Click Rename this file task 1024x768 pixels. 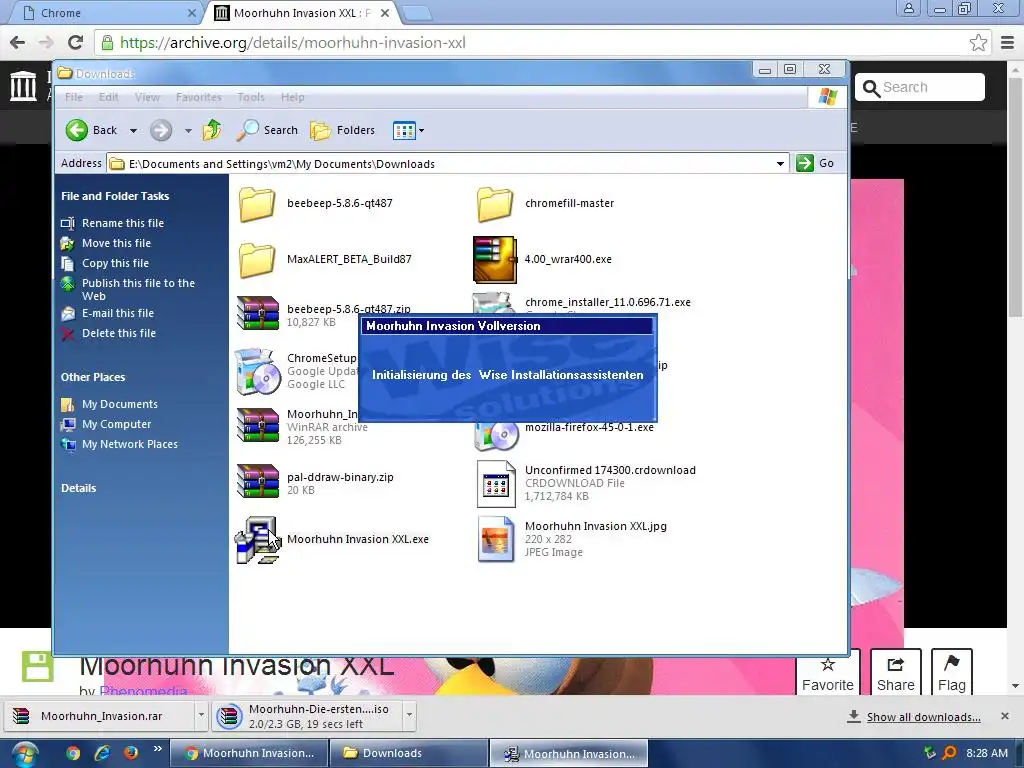123,223
